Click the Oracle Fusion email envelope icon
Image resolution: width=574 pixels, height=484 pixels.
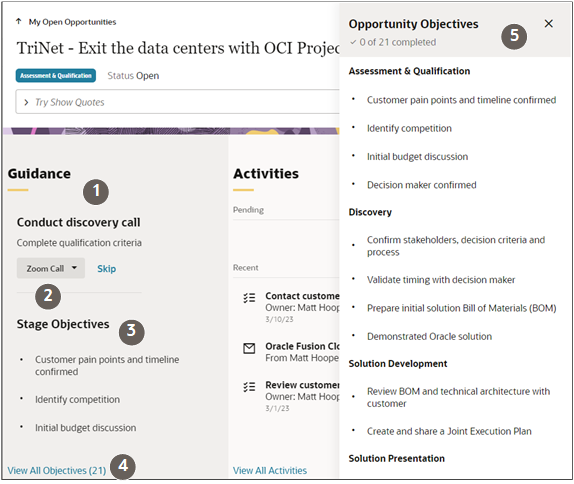coord(249,348)
